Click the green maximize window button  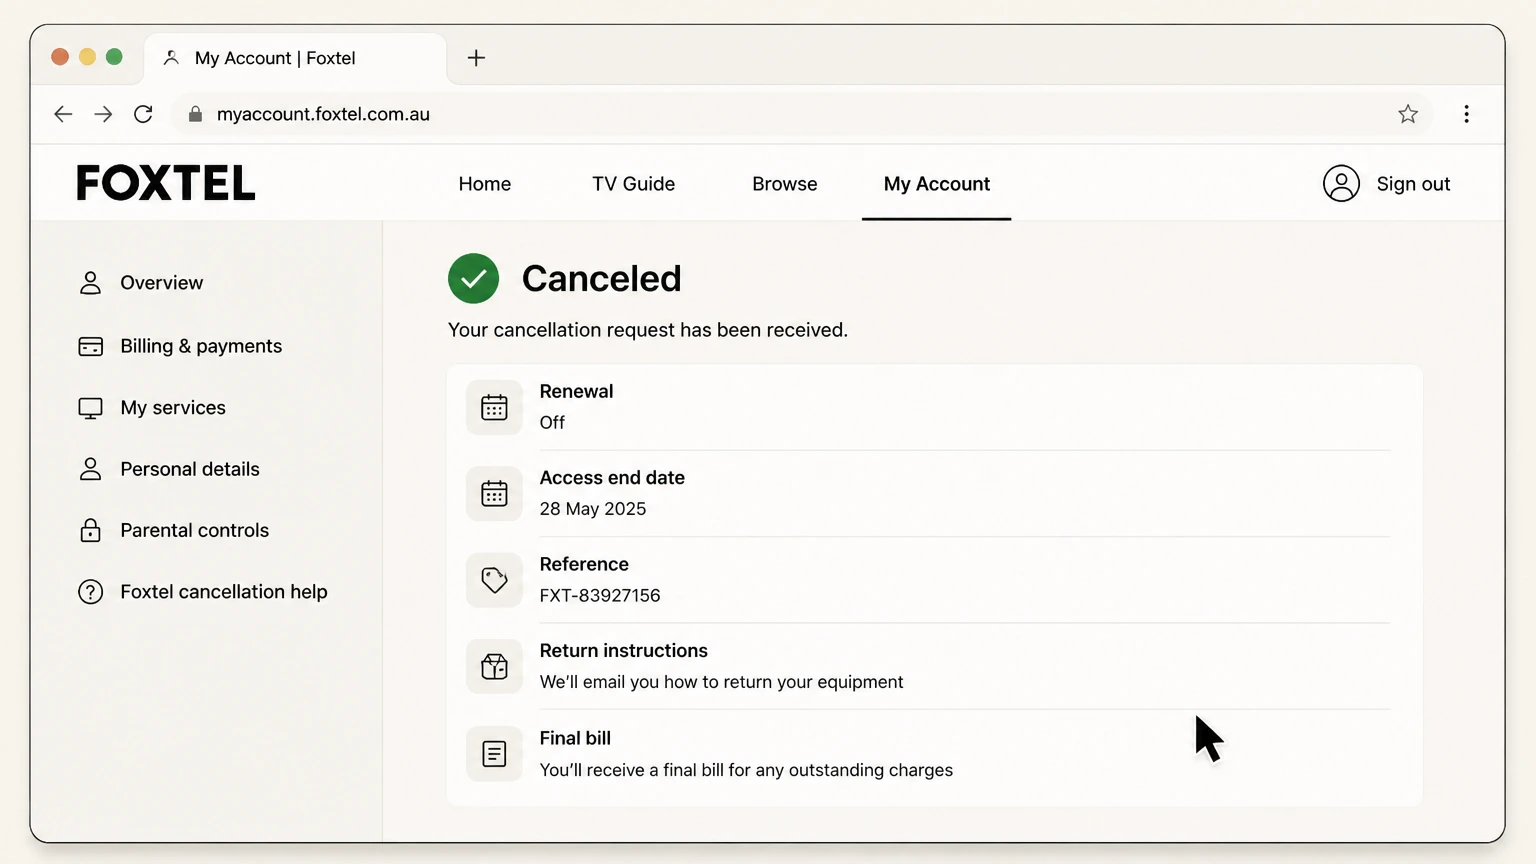[x=114, y=57]
